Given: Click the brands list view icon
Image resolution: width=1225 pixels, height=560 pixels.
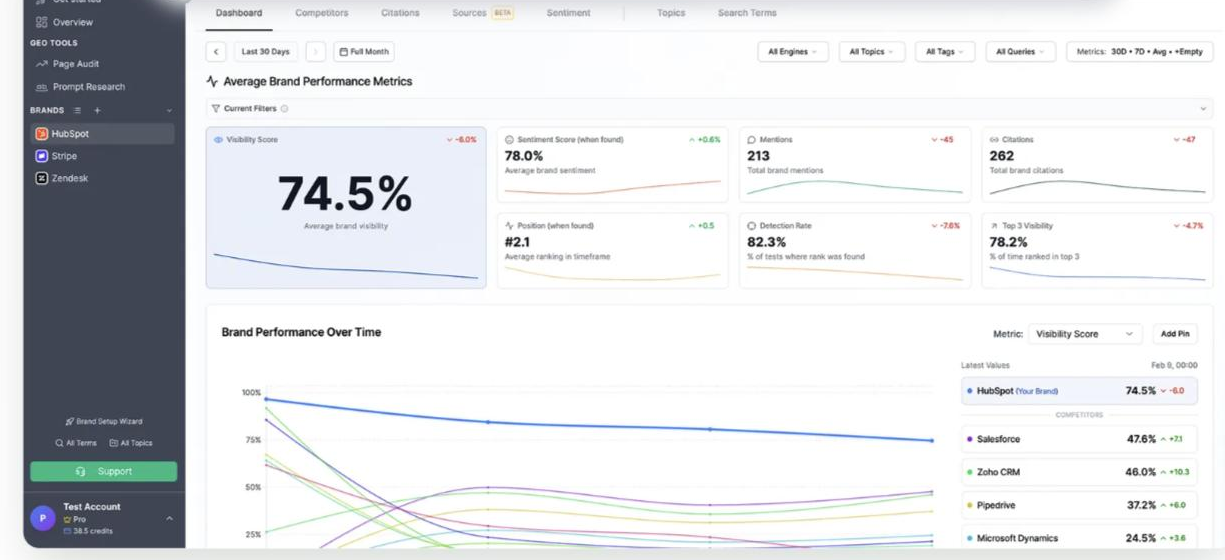Looking at the screenshot, I should tap(78, 110).
